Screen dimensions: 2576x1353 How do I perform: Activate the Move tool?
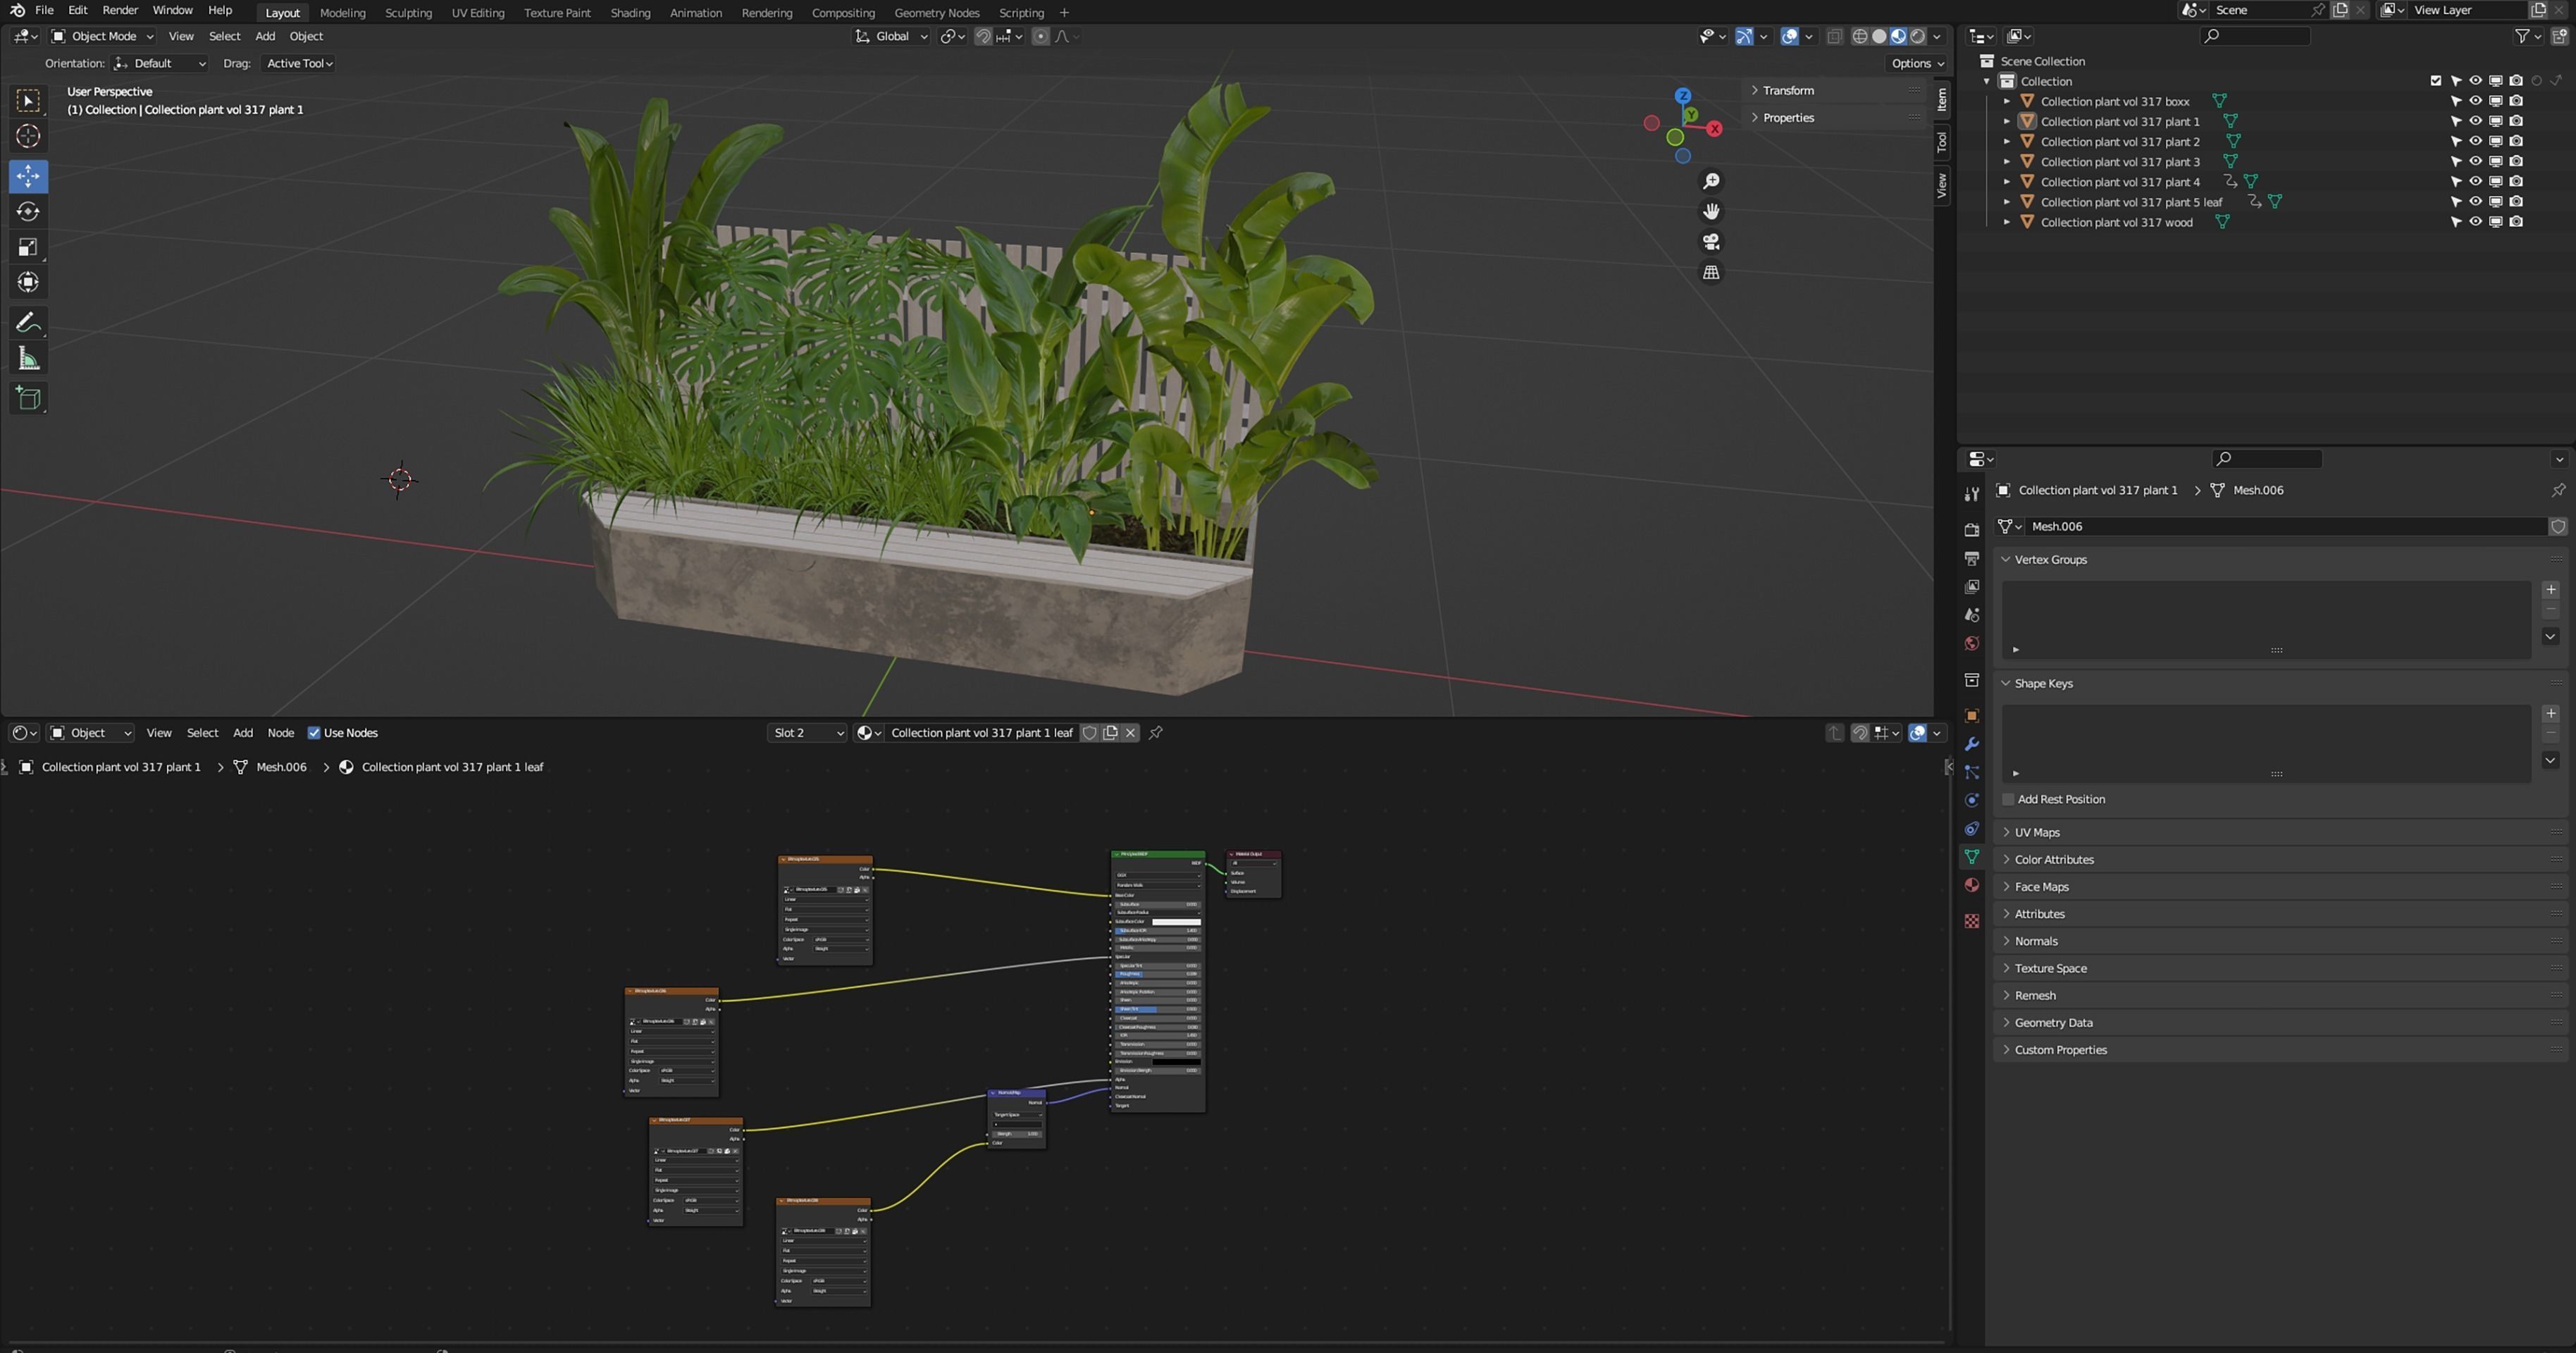(28, 176)
